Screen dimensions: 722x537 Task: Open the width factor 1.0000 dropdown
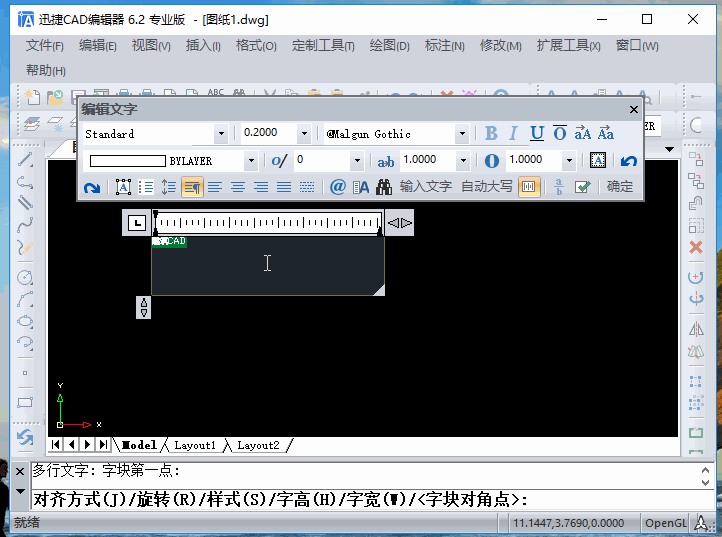(569, 161)
